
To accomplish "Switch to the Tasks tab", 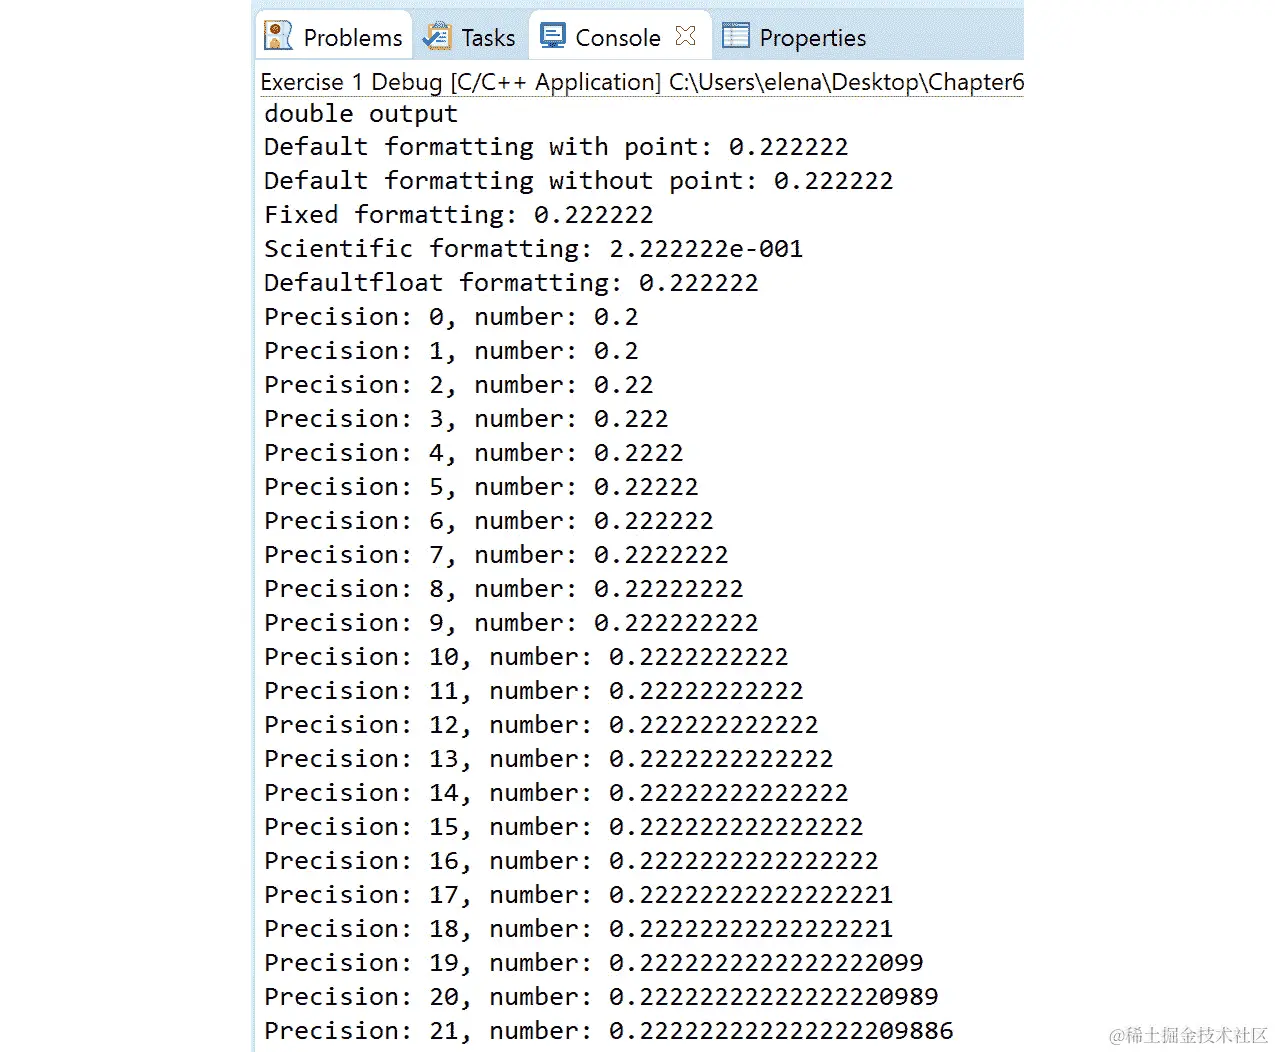I will point(469,37).
